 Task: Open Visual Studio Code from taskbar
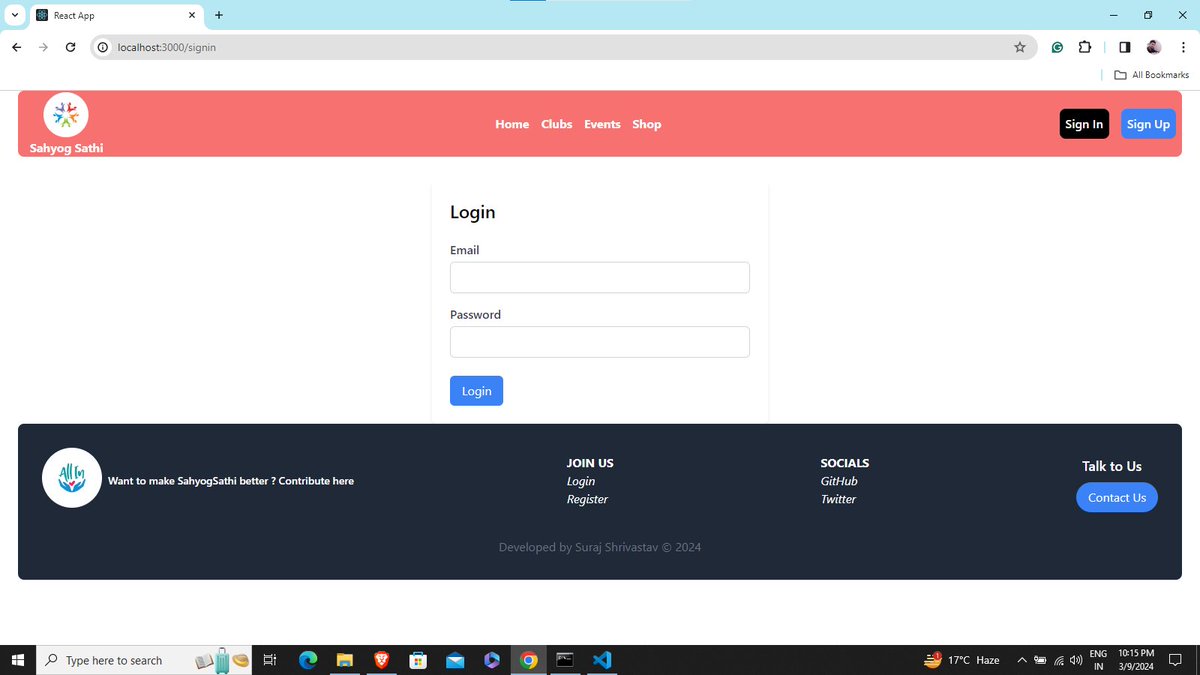point(601,660)
